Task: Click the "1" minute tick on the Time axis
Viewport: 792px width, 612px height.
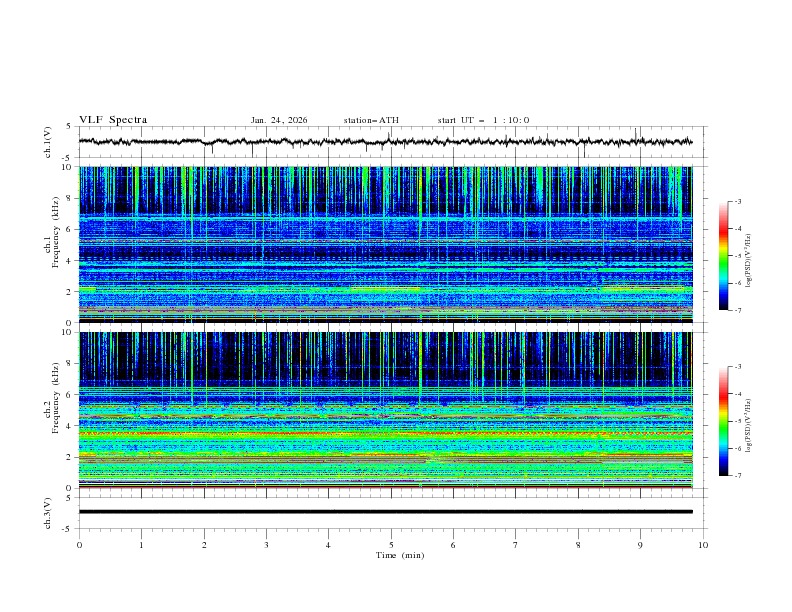Action: click(x=141, y=545)
